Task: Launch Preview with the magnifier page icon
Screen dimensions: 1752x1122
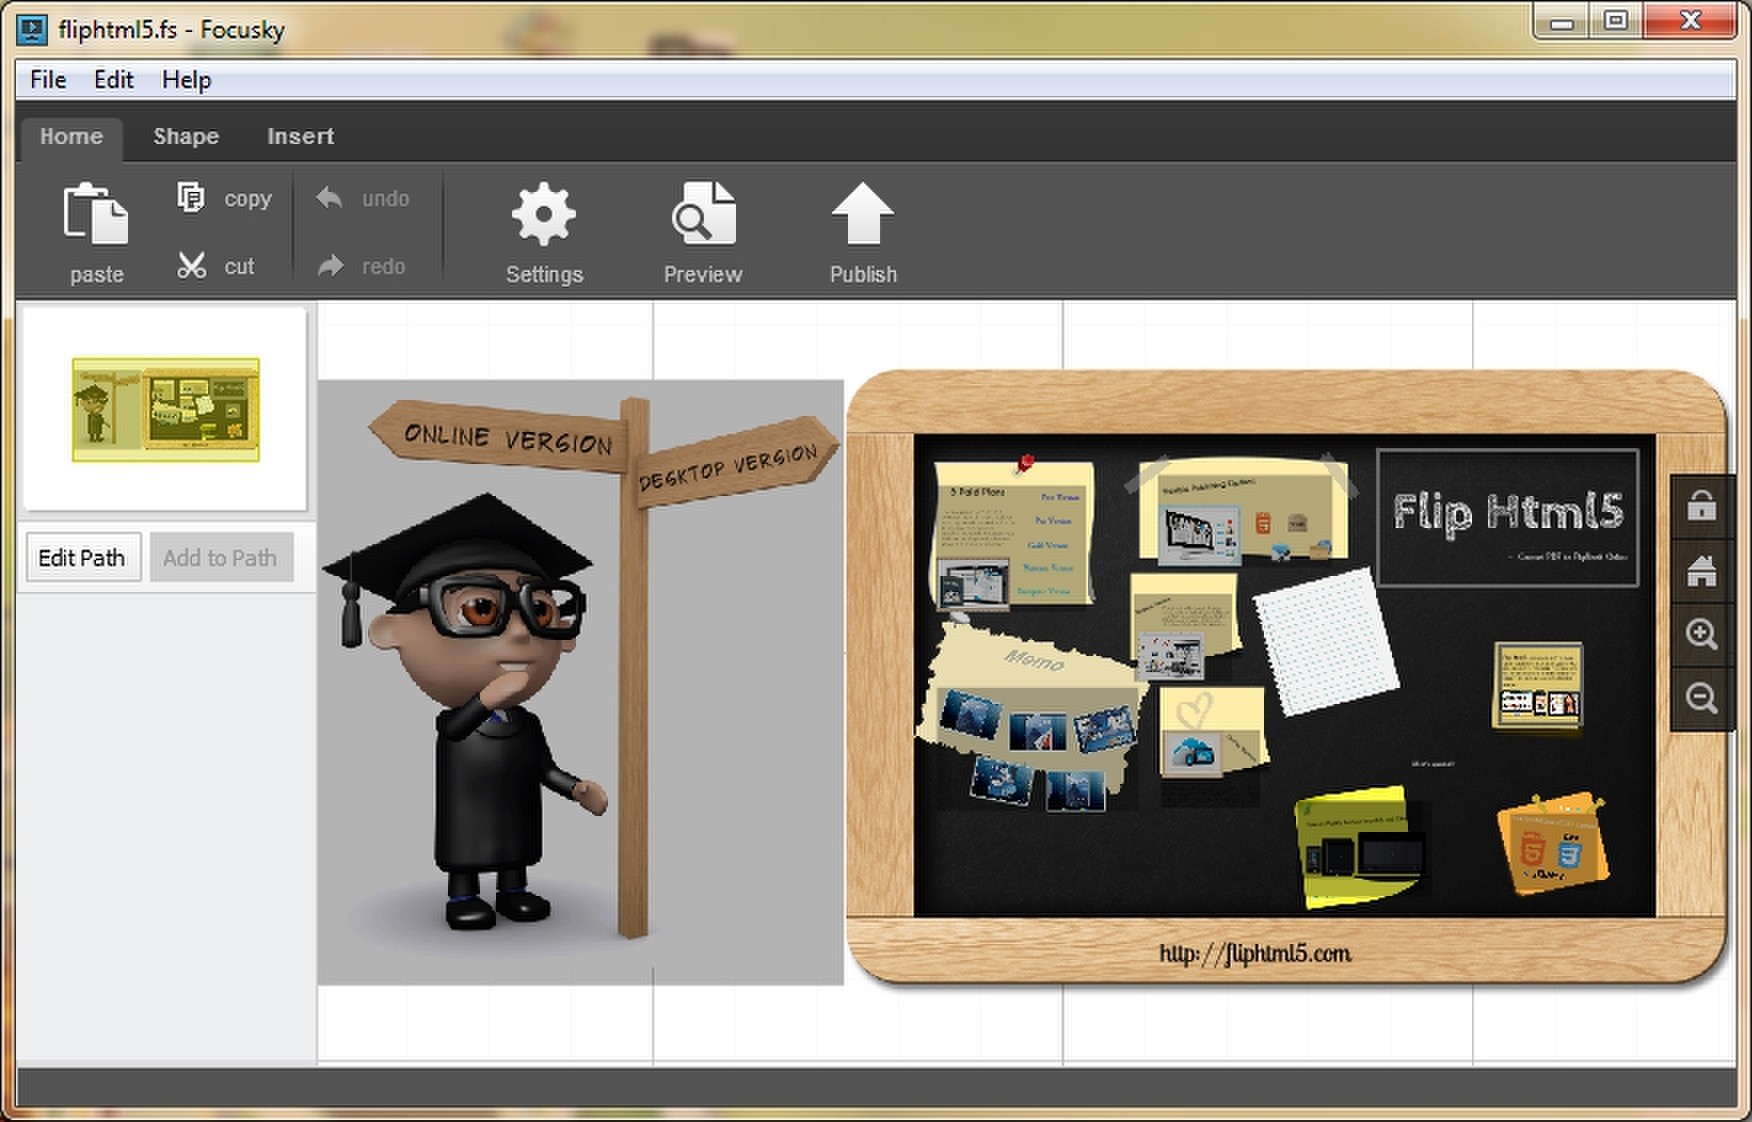Action: tap(703, 213)
